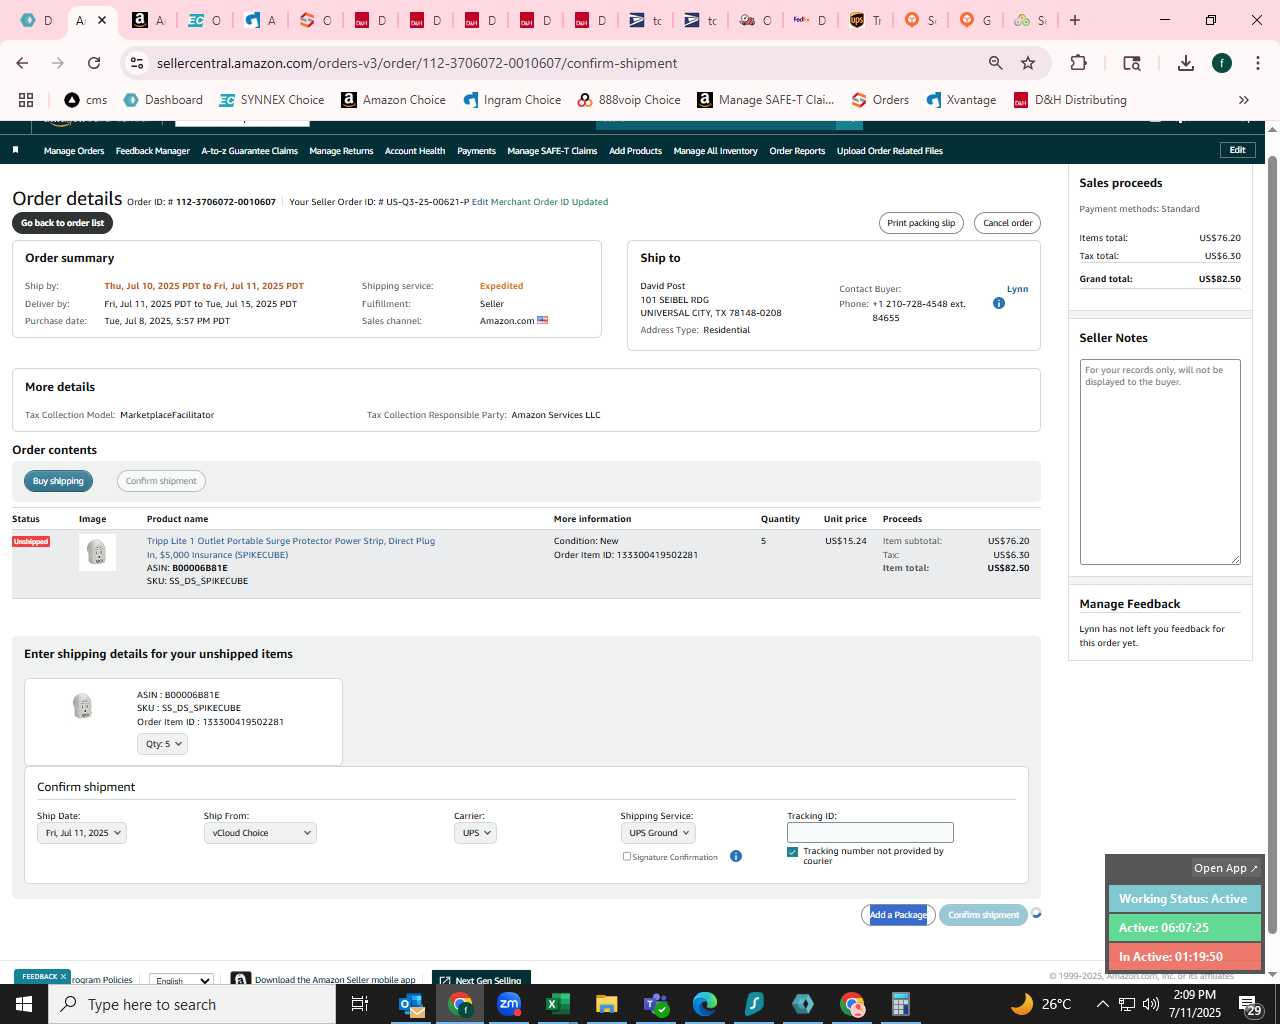
Task: Bookmark this page with star icon
Action: (x=1028, y=63)
